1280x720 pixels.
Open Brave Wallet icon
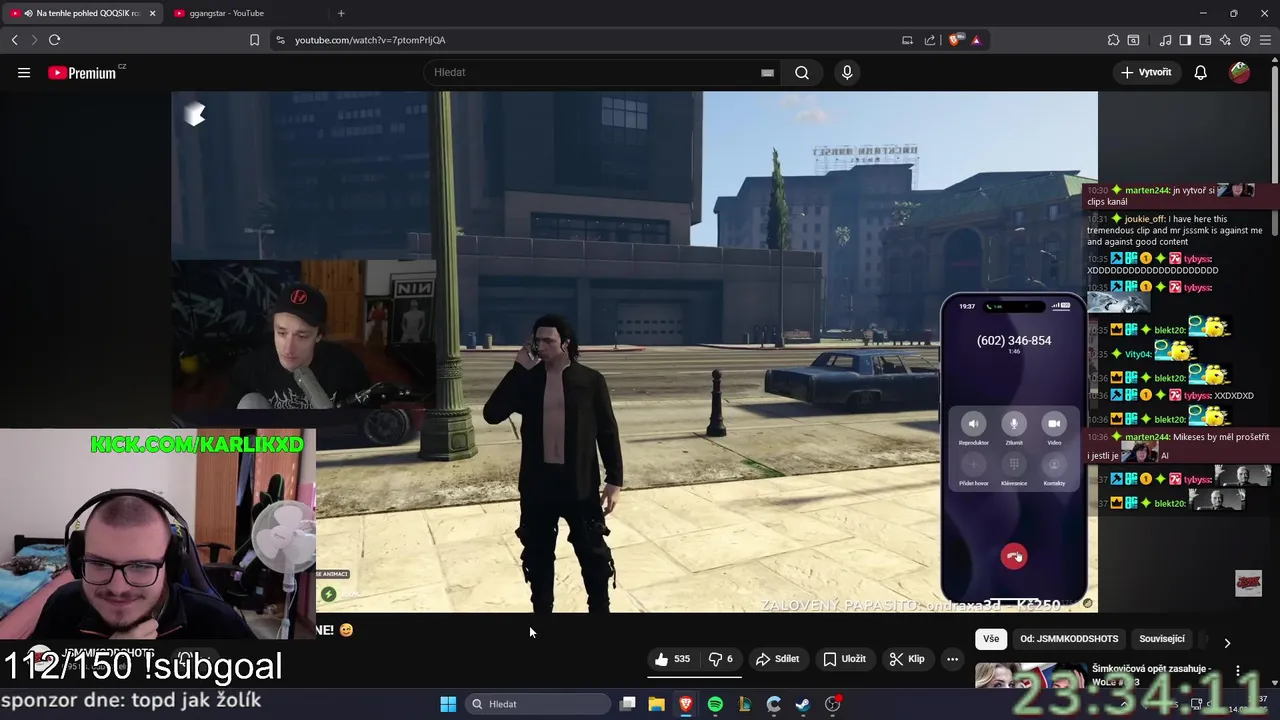tap(1205, 40)
